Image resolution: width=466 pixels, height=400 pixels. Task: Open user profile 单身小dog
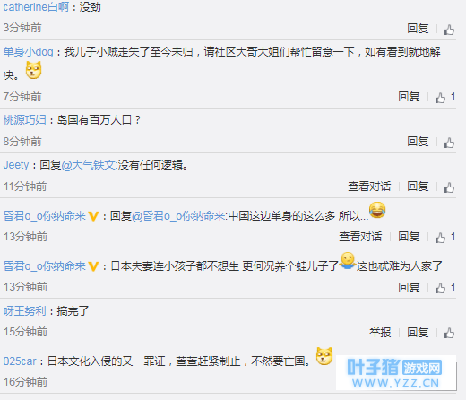point(28,52)
